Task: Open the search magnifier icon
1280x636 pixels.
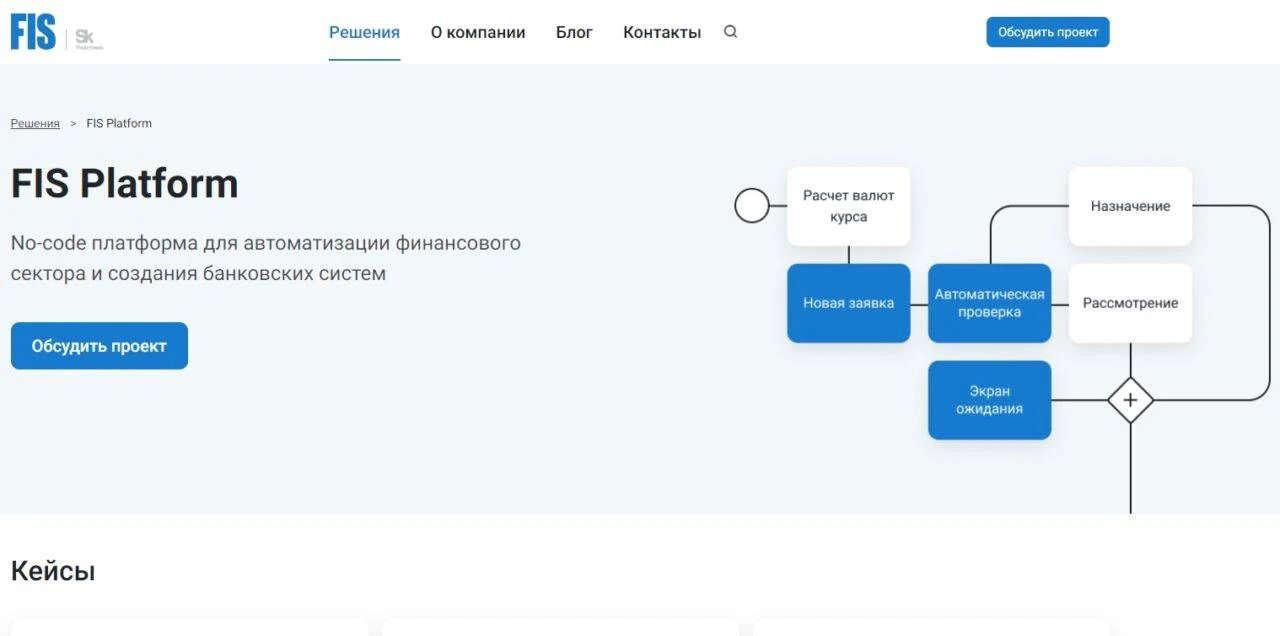Action: pos(731,32)
